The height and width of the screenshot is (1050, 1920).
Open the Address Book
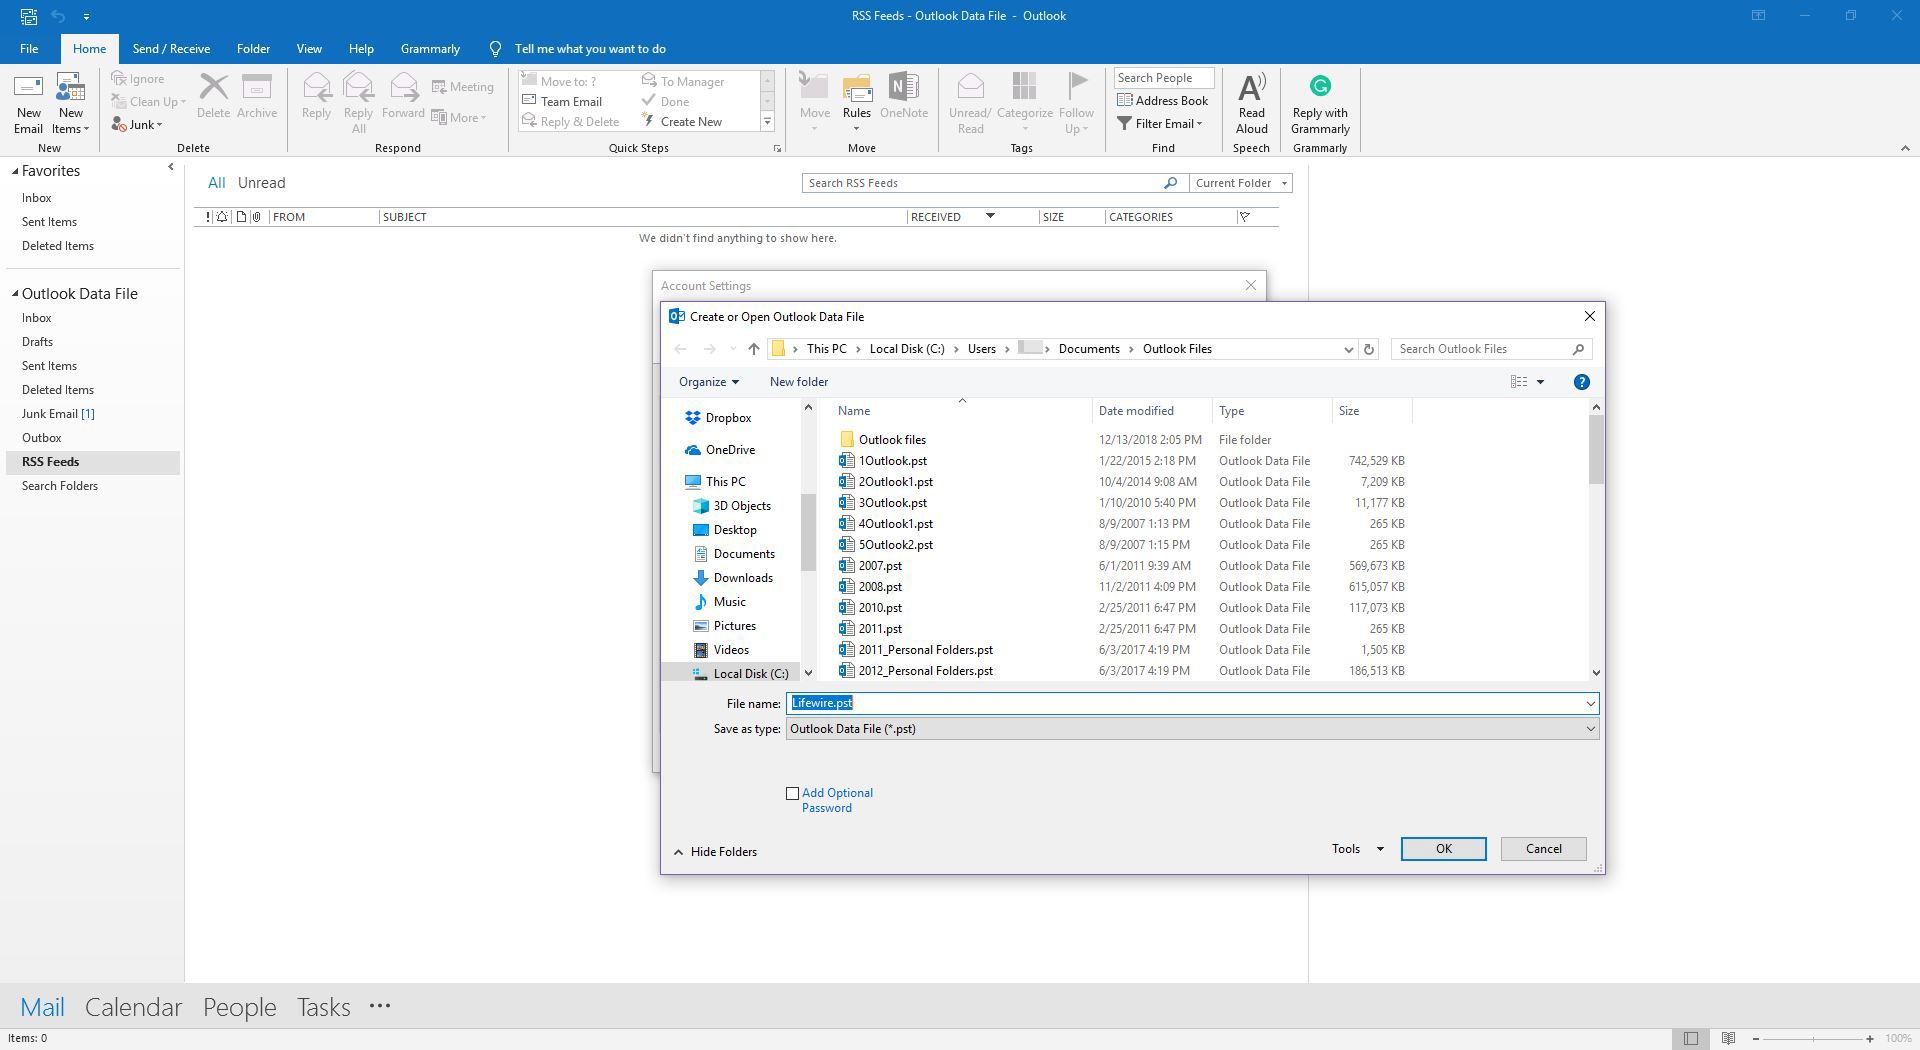(1163, 101)
